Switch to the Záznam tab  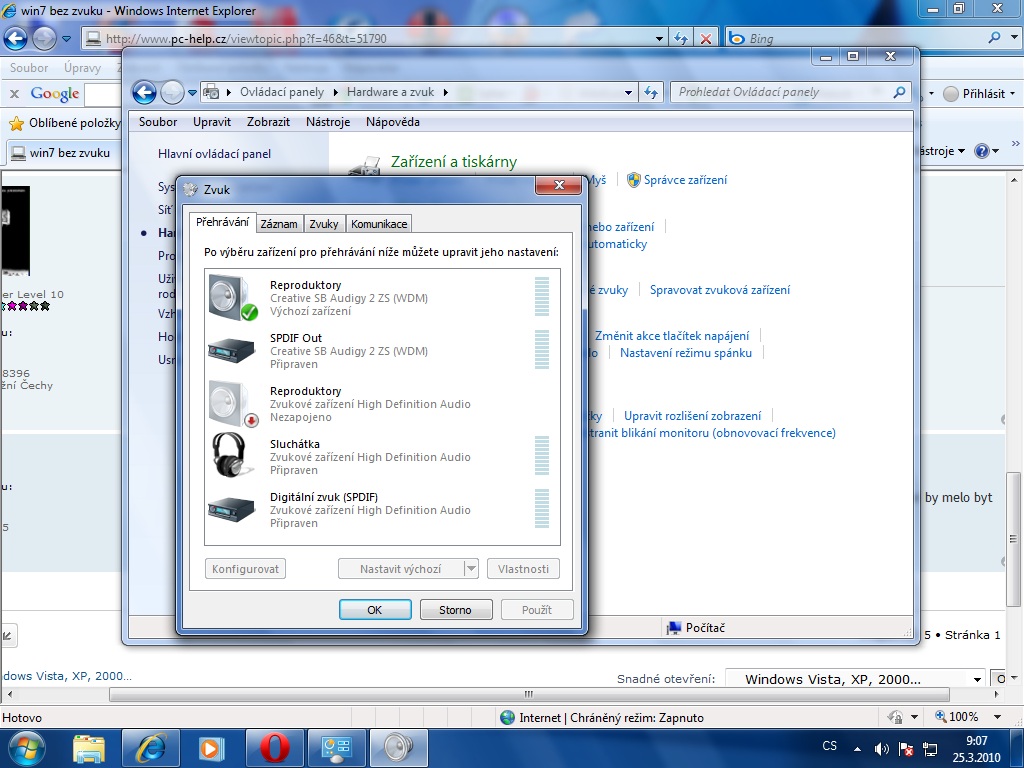(x=279, y=224)
